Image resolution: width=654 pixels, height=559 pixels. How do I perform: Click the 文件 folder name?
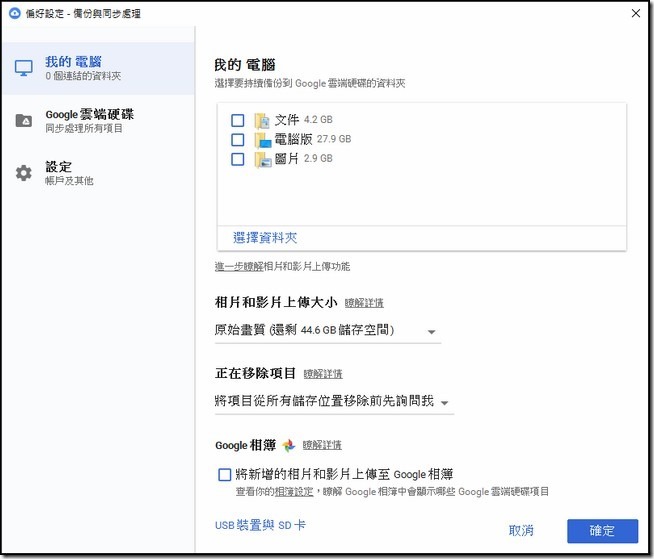tap(287, 120)
